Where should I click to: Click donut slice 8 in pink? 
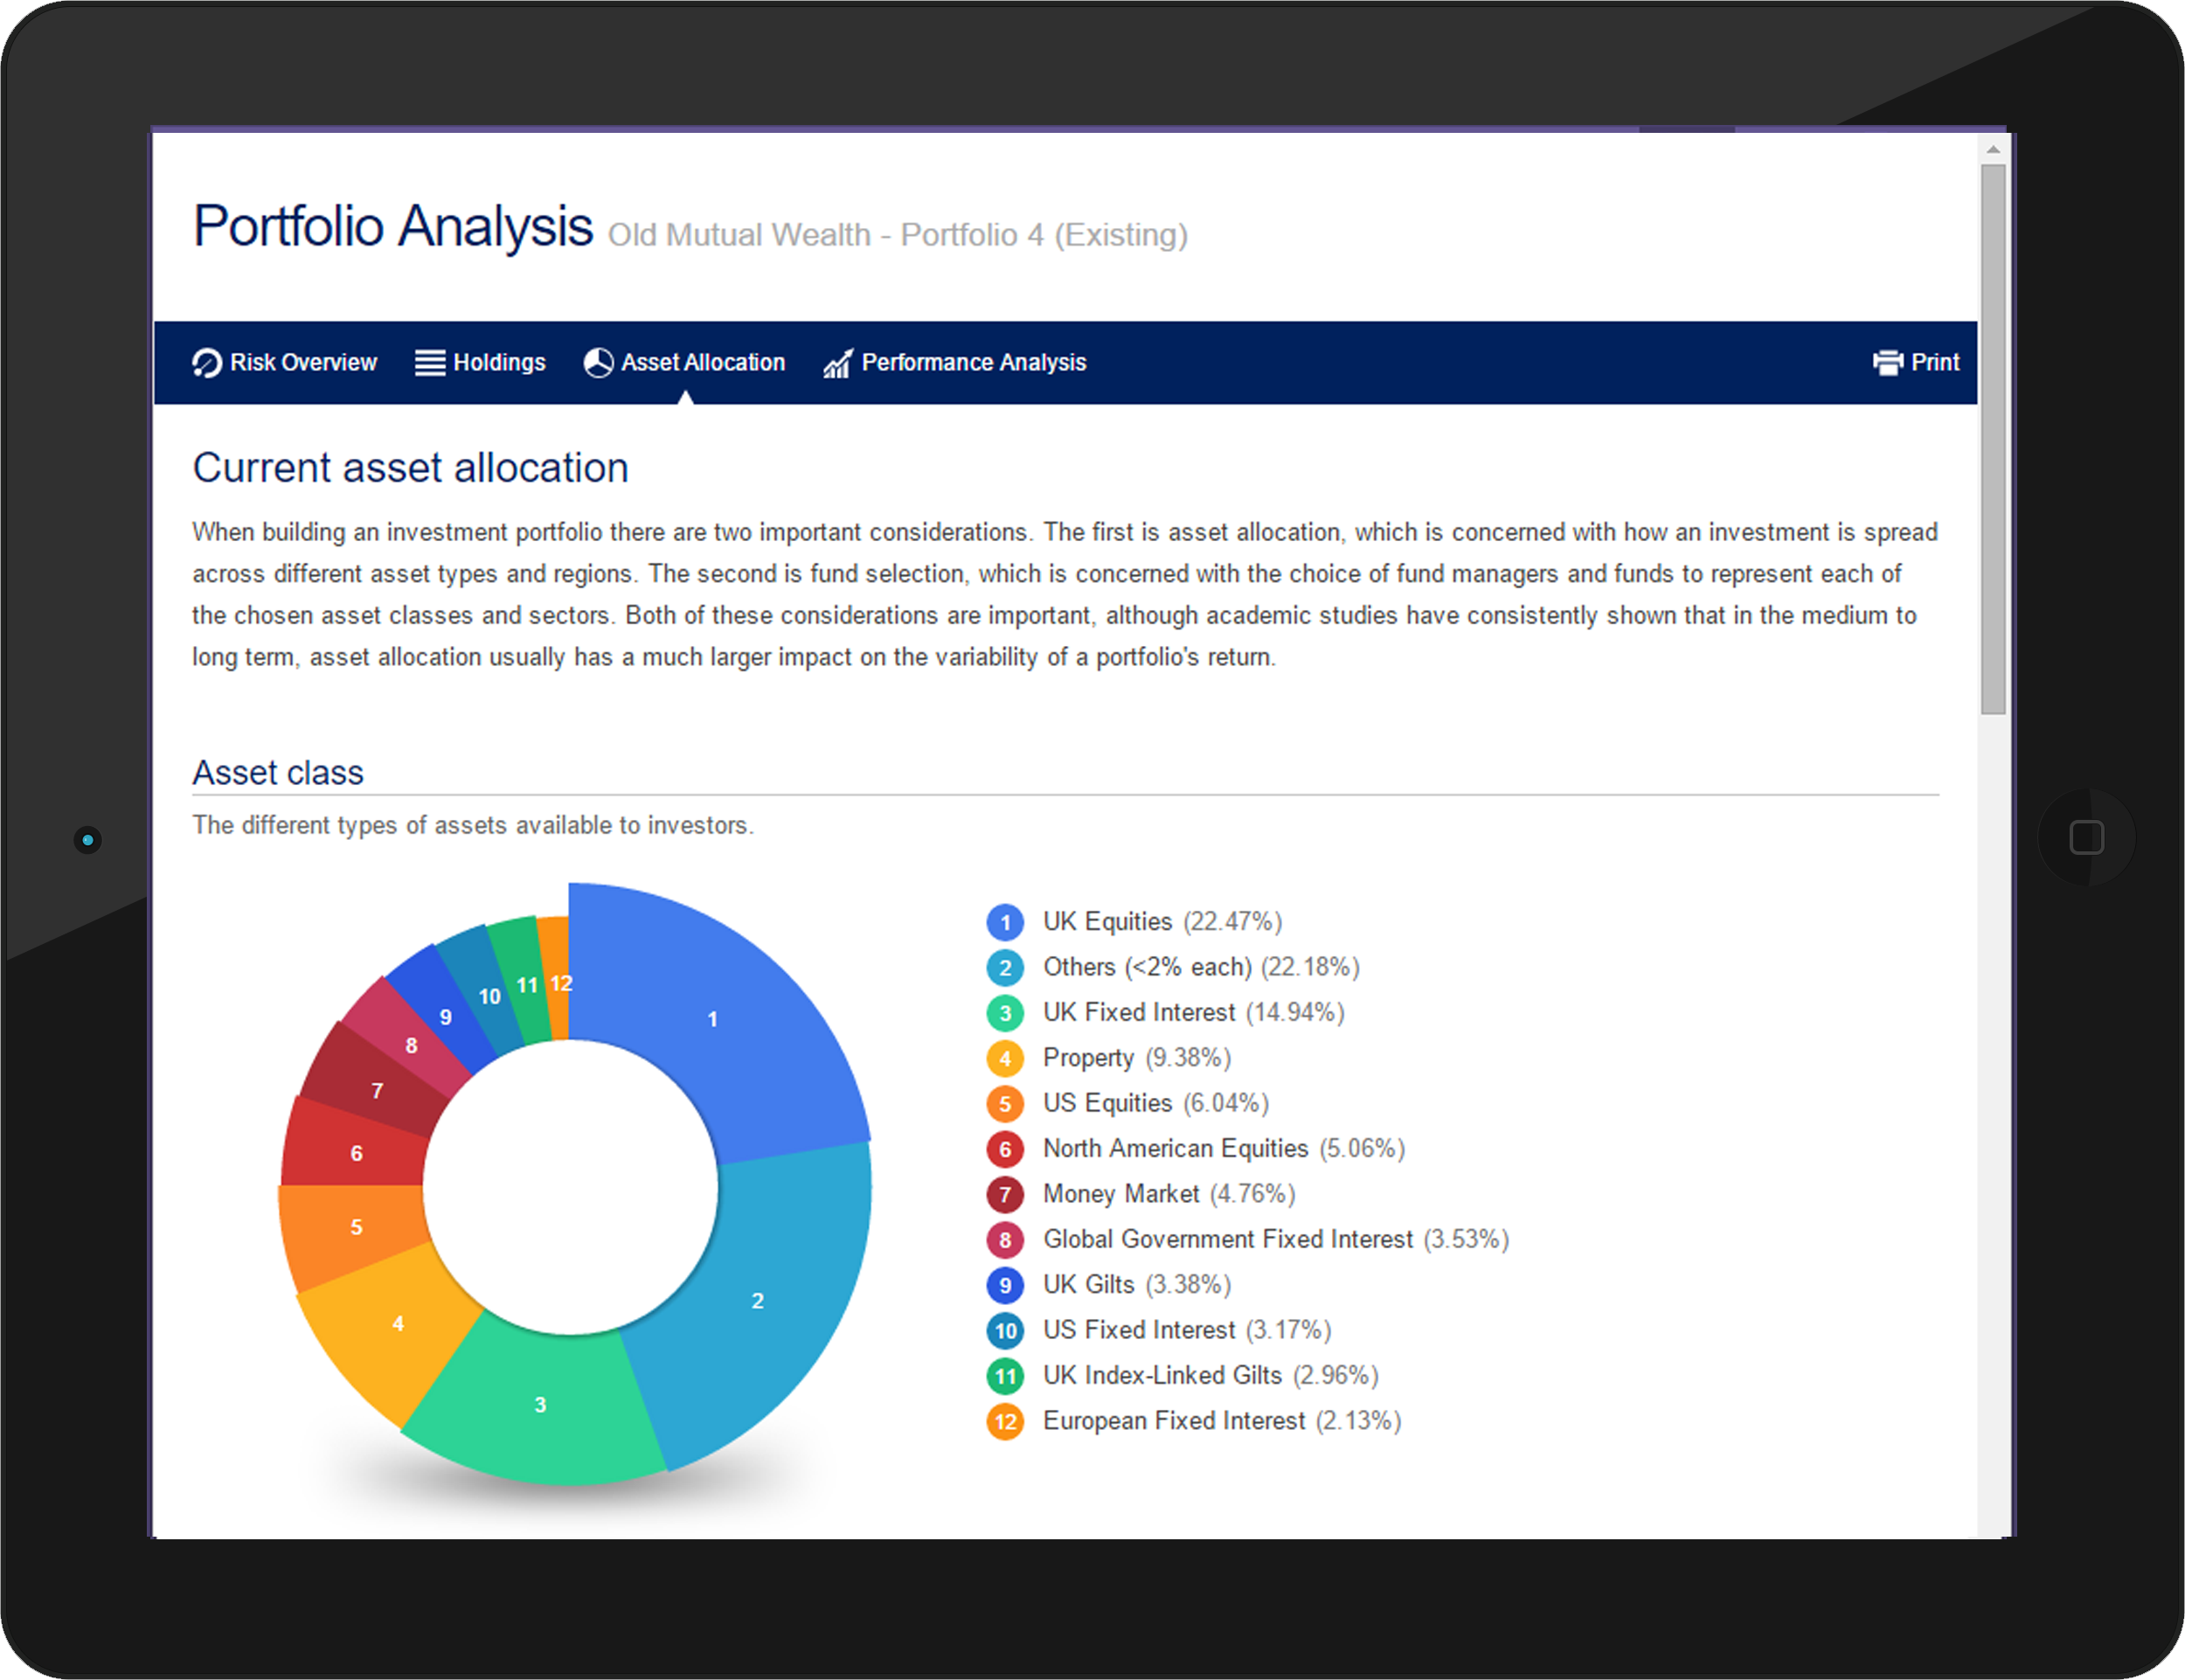point(411,1045)
